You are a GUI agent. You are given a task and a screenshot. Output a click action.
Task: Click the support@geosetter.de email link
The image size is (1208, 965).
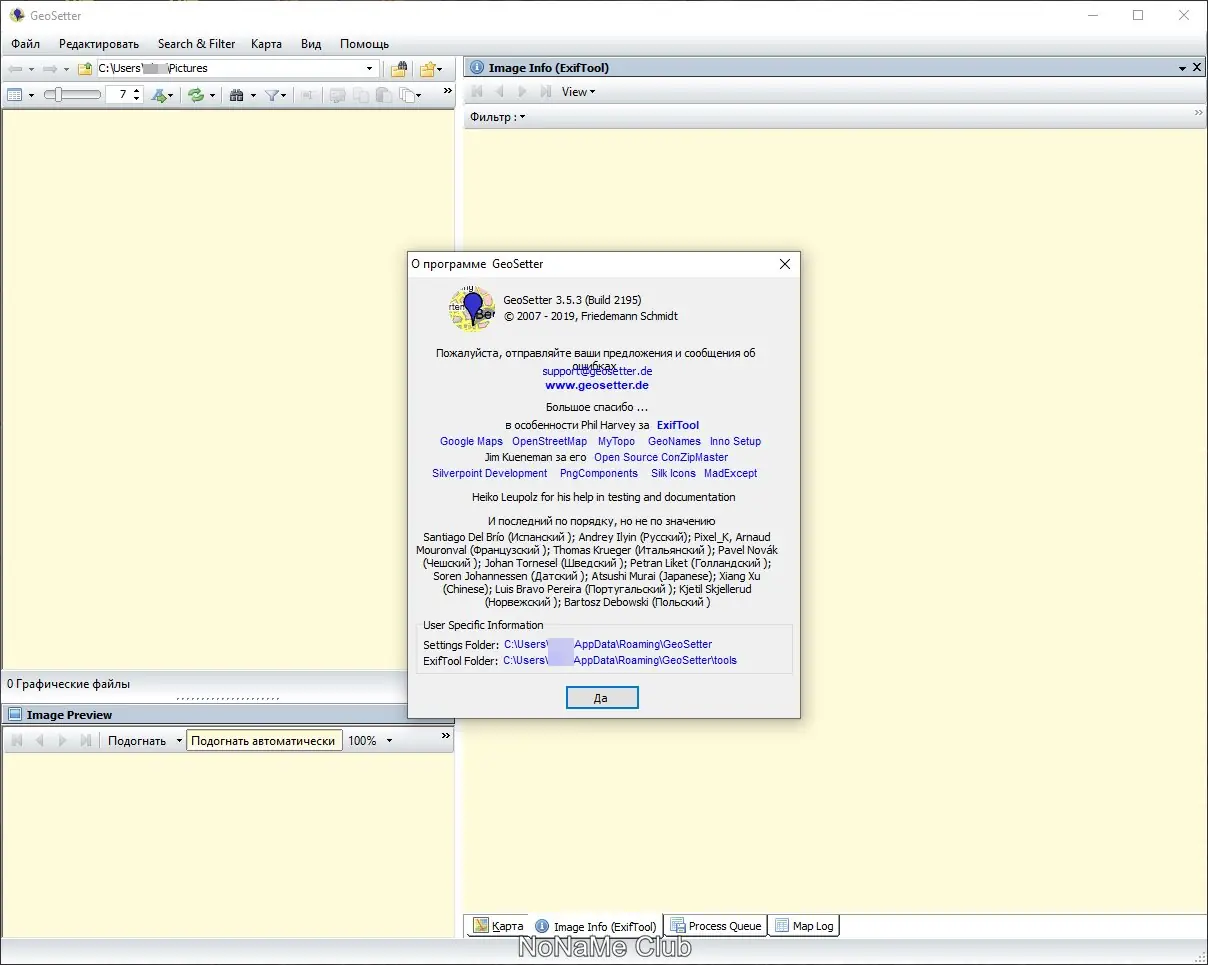[597, 371]
